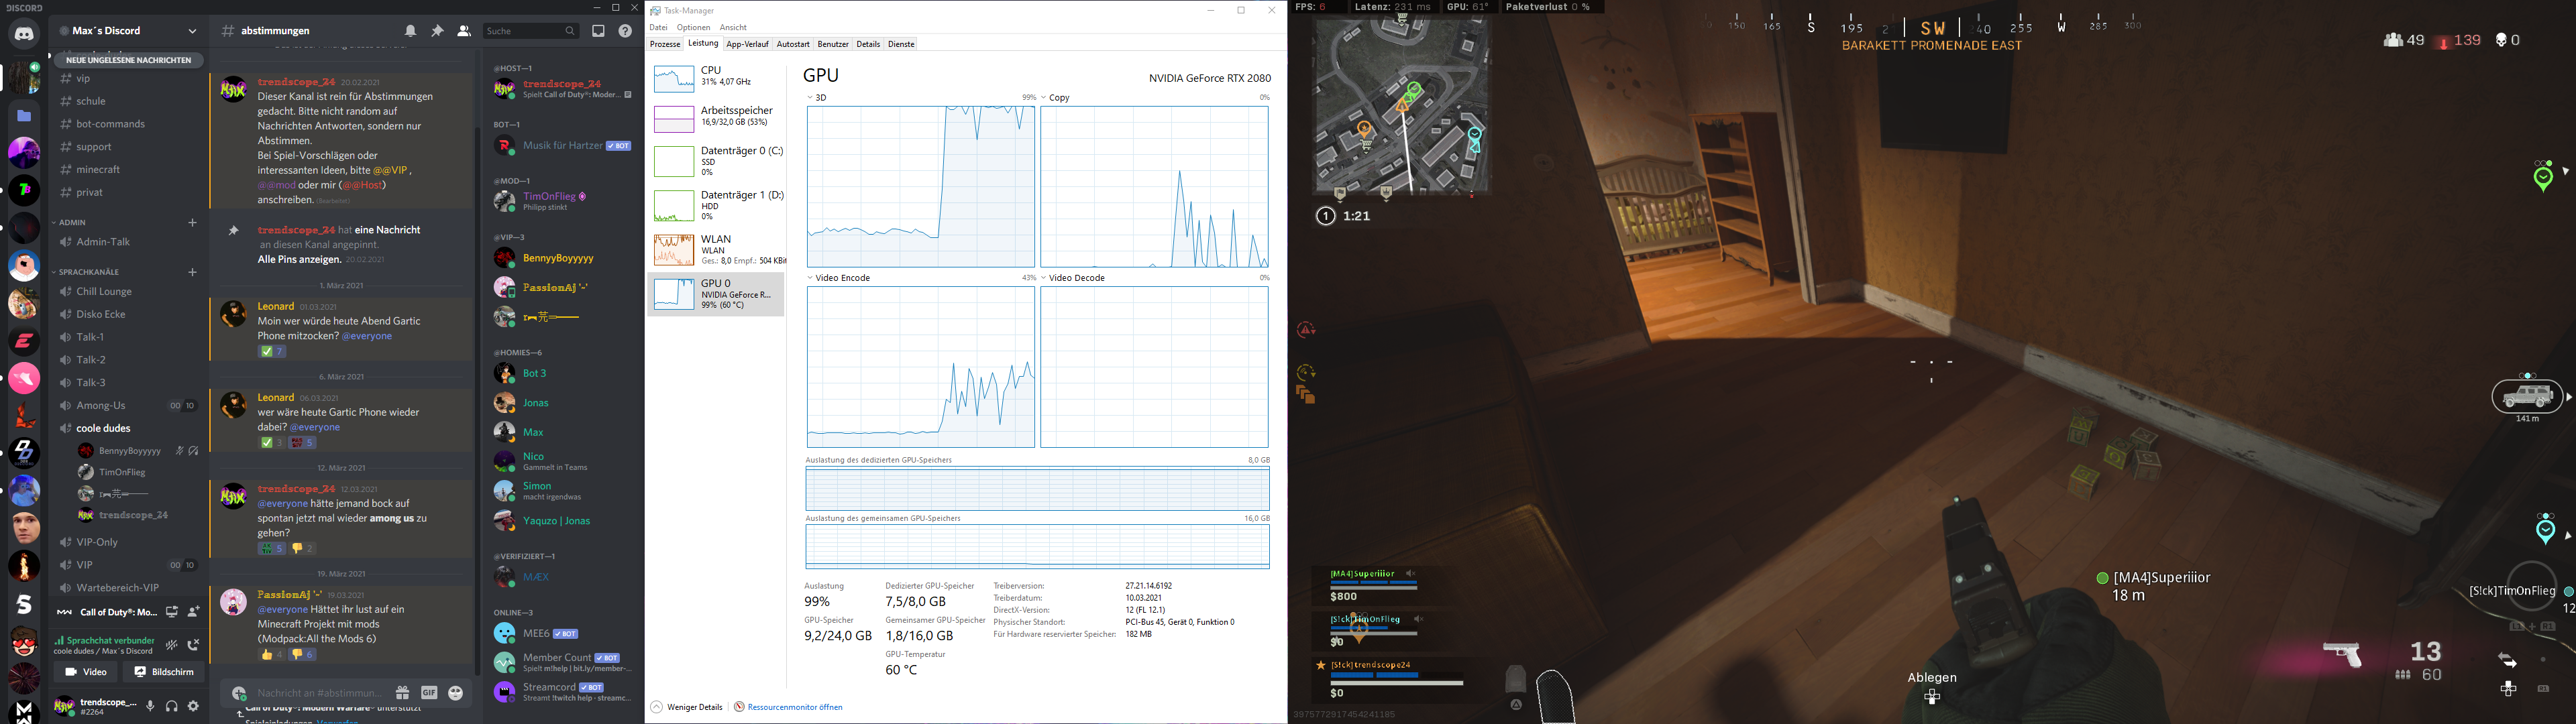Mute microphone in Discord user panel
The height and width of the screenshot is (724, 2576).
click(150, 706)
